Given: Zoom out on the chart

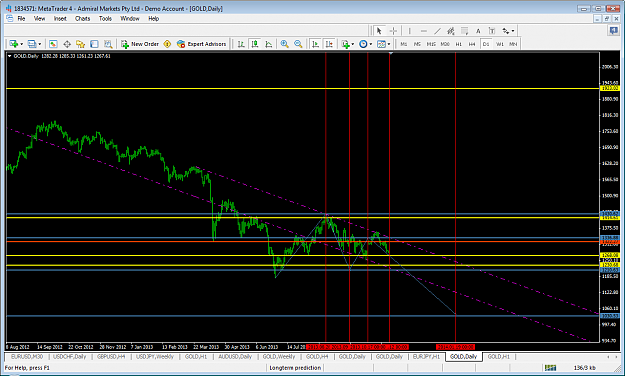Looking at the screenshot, I should click(298, 44).
